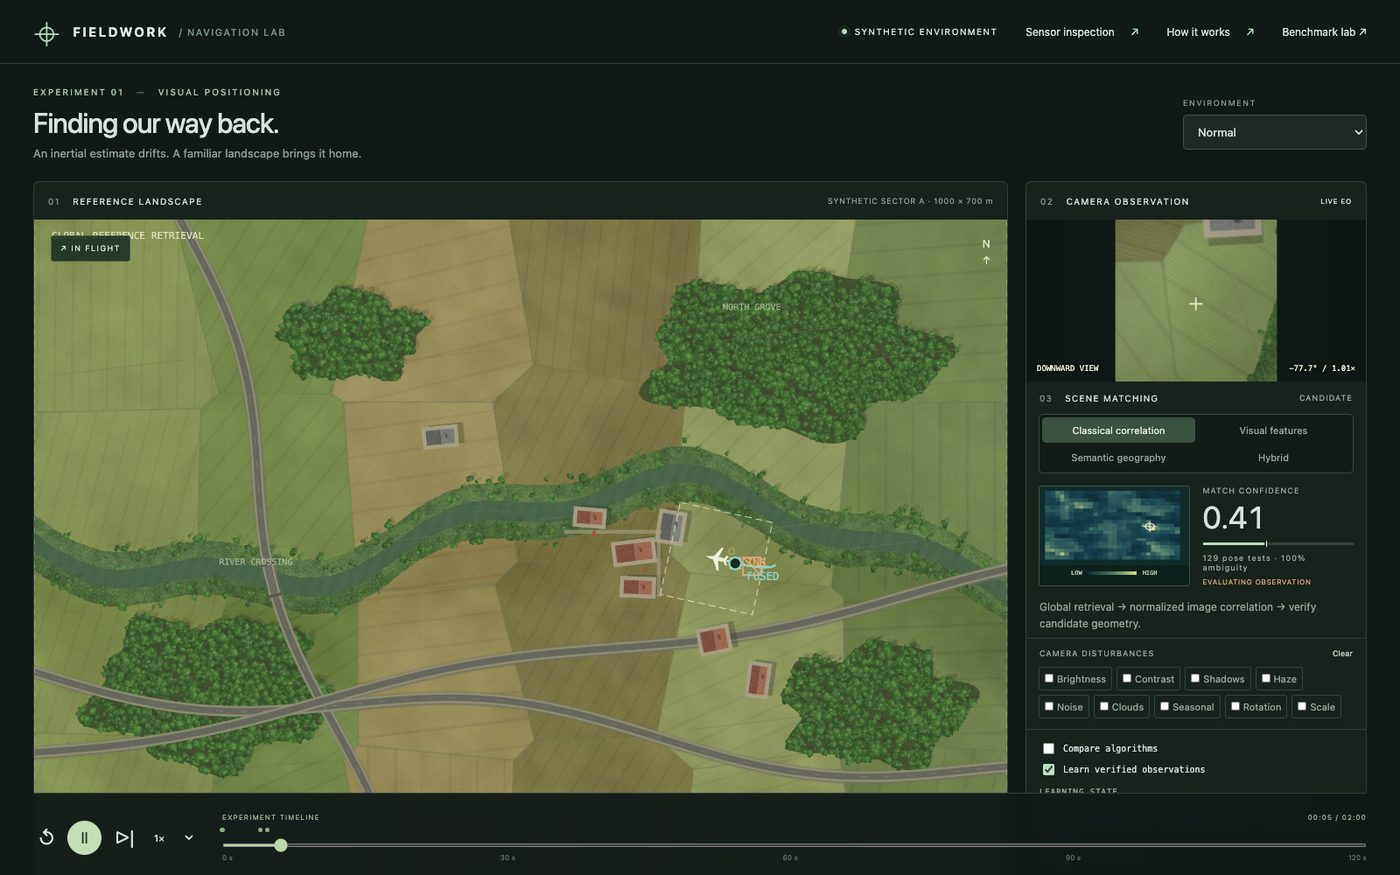Screen dimensions: 1400x875
Task: Enable the Brightness disturbance checkbox
Action: coord(1049,678)
